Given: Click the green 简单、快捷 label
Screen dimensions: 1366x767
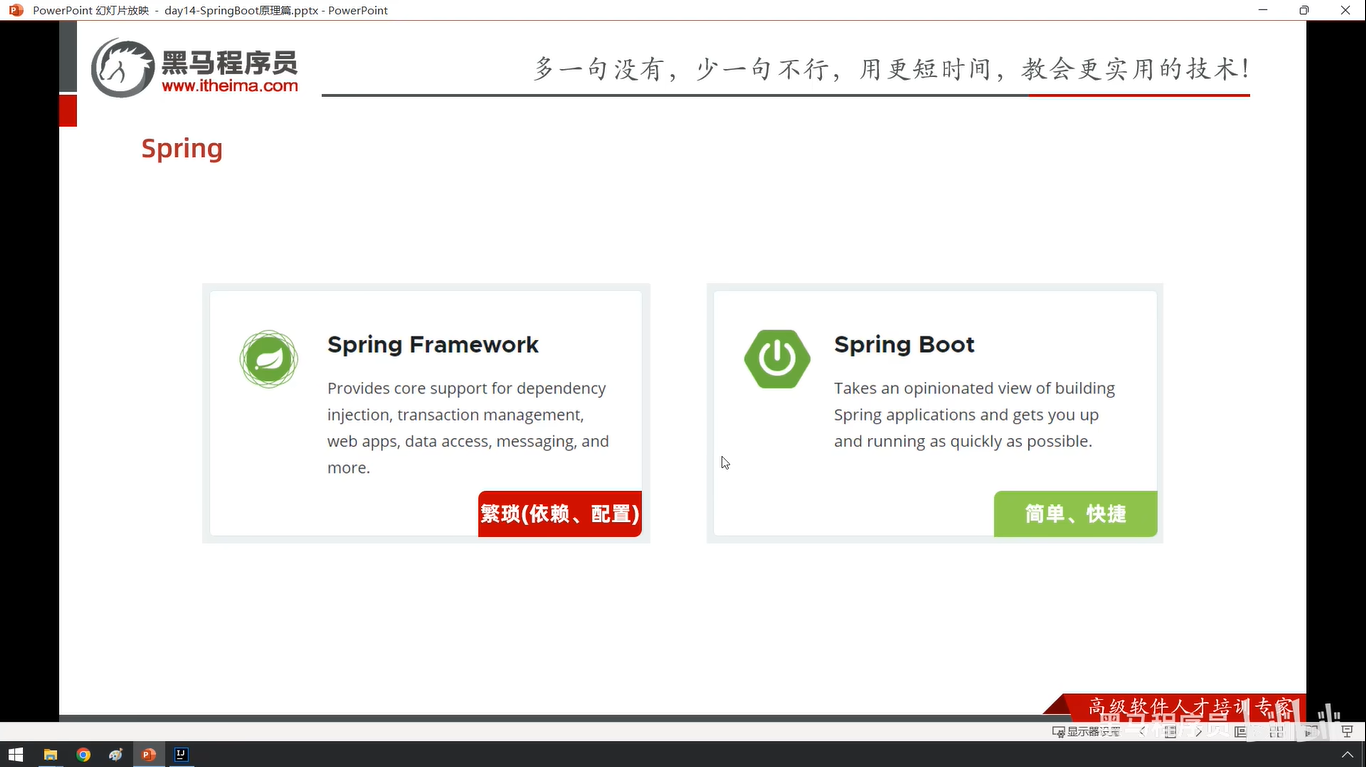Looking at the screenshot, I should tap(1076, 514).
